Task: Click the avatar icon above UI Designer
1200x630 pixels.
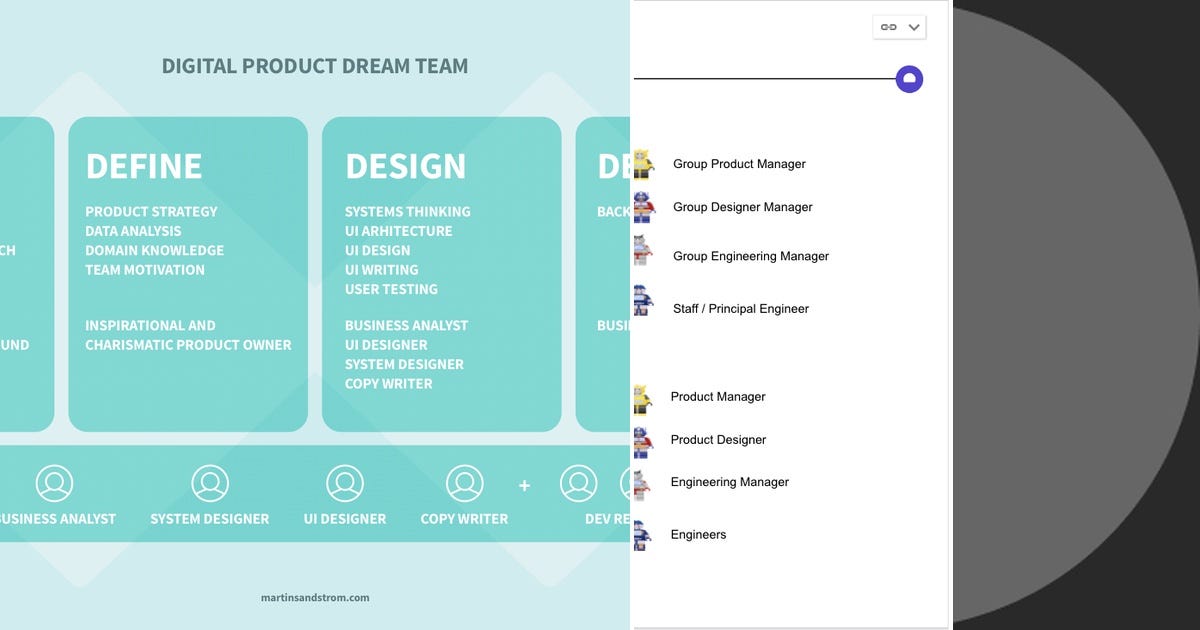Action: click(344, 484)
